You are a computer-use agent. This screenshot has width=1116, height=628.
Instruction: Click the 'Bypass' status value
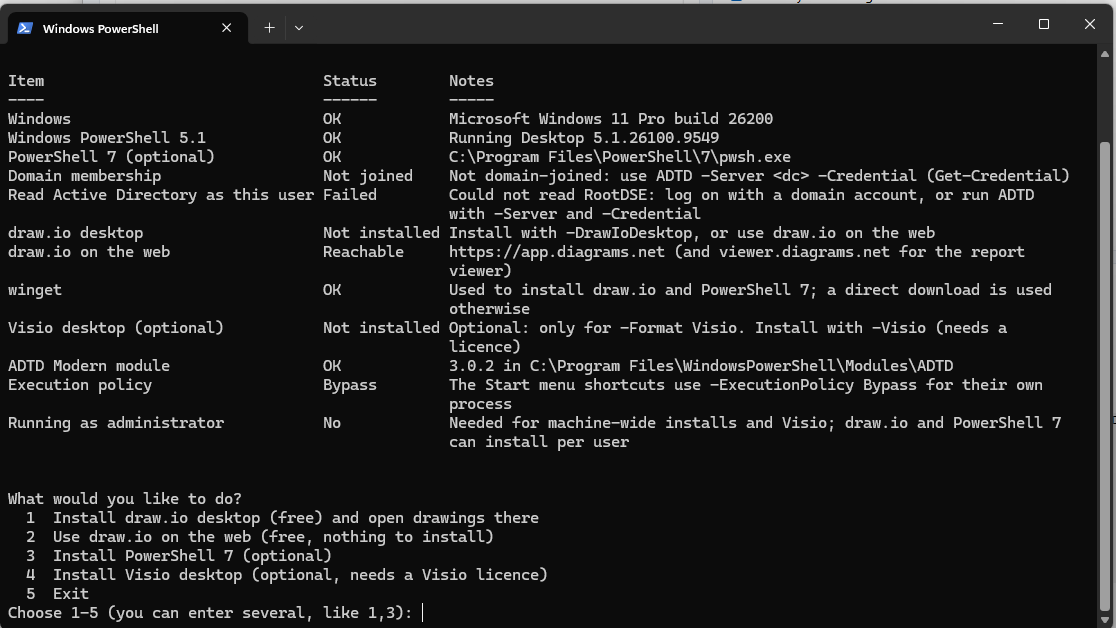349,385
